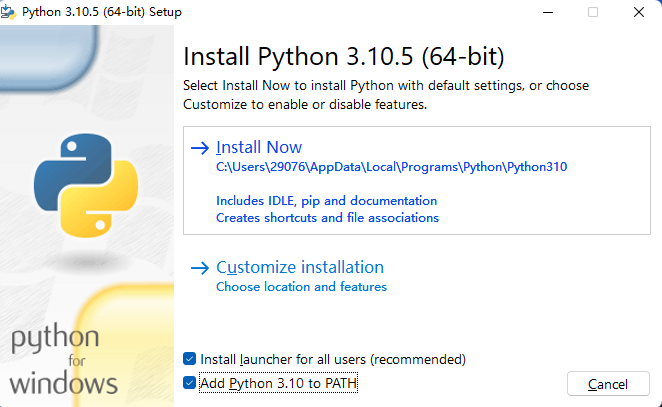Image resolution: width=662 pixels, height=407 pixels.
Task: Minimize the Python Setup window
Action: point(547,12)
